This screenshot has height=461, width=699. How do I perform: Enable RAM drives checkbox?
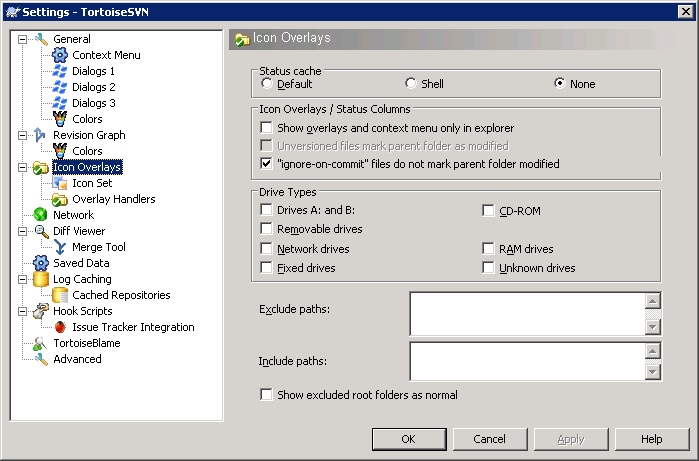coord(488,248)
